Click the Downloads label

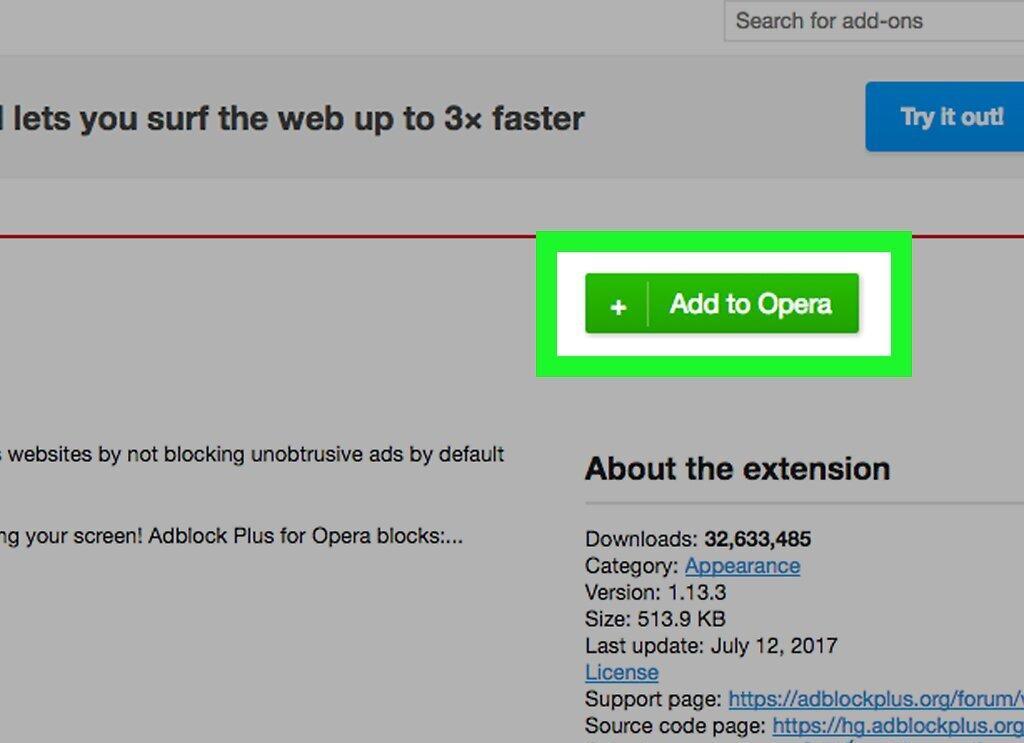[641, 539]
